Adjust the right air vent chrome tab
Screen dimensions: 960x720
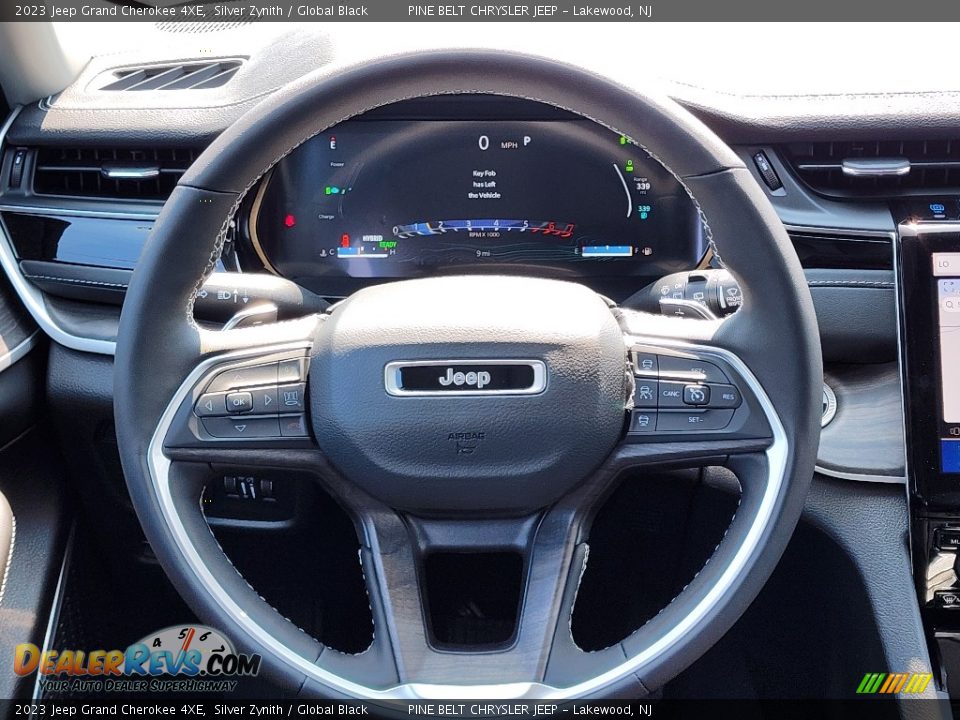point(876,167)
